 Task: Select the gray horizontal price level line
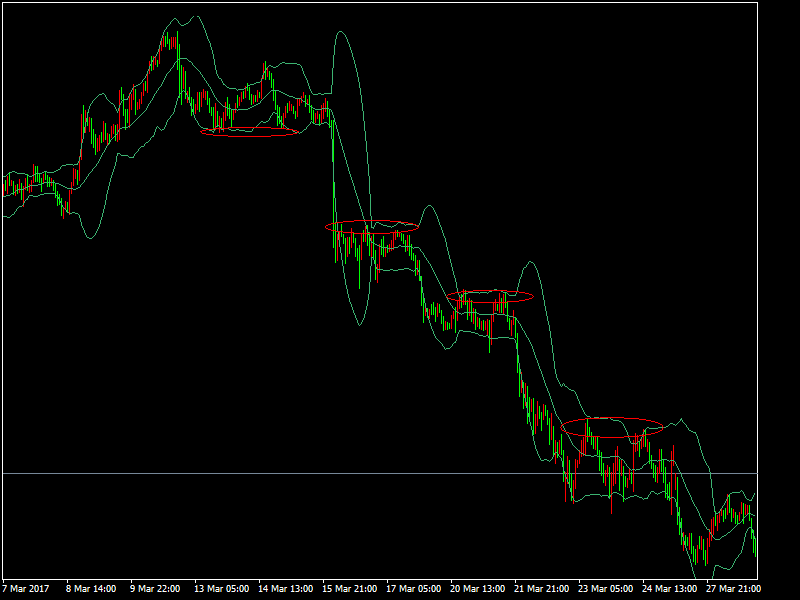click(380, 473)
